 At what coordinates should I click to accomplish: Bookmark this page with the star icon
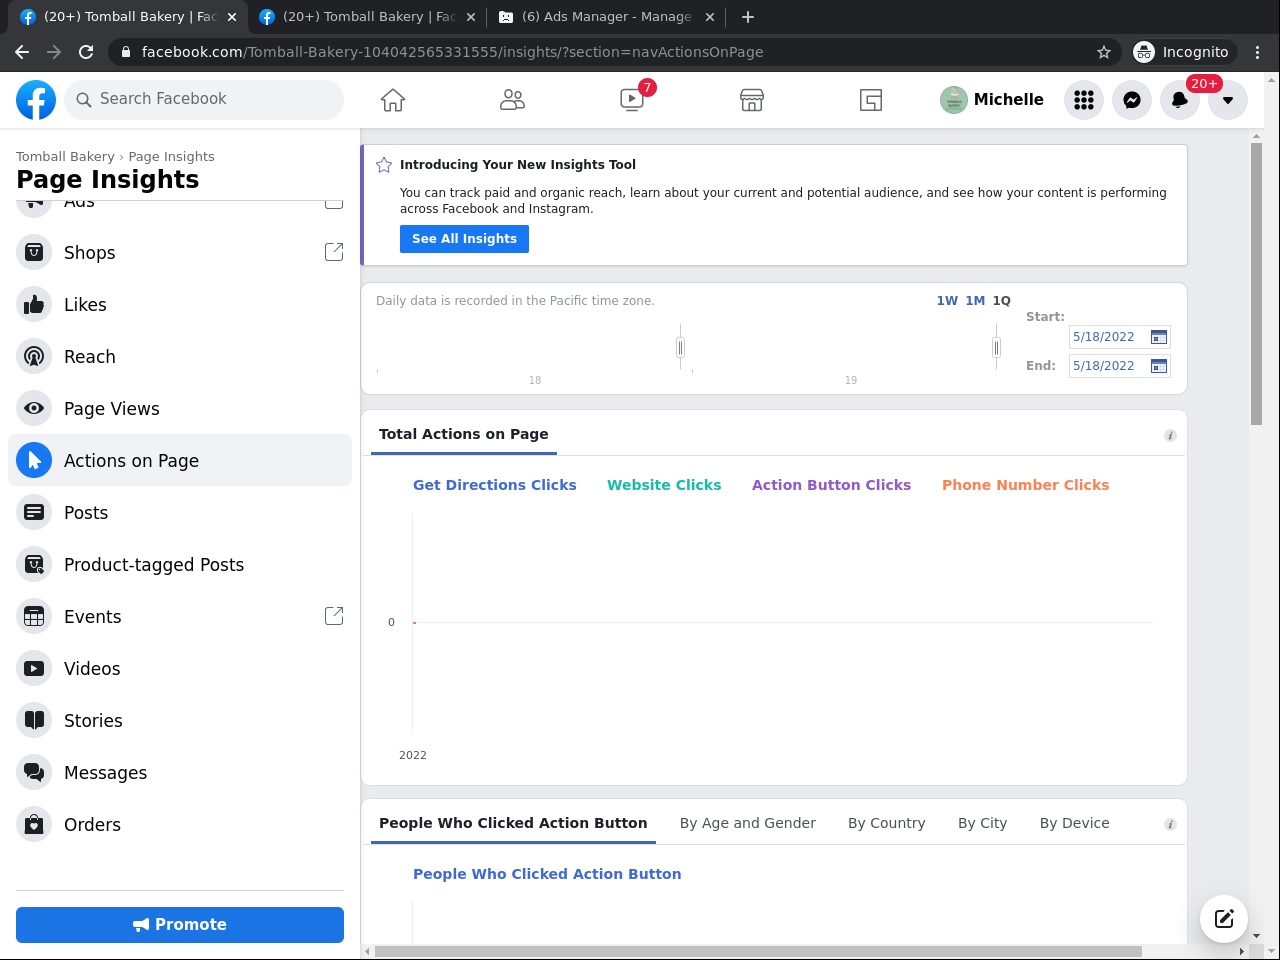coord(1104,52)
